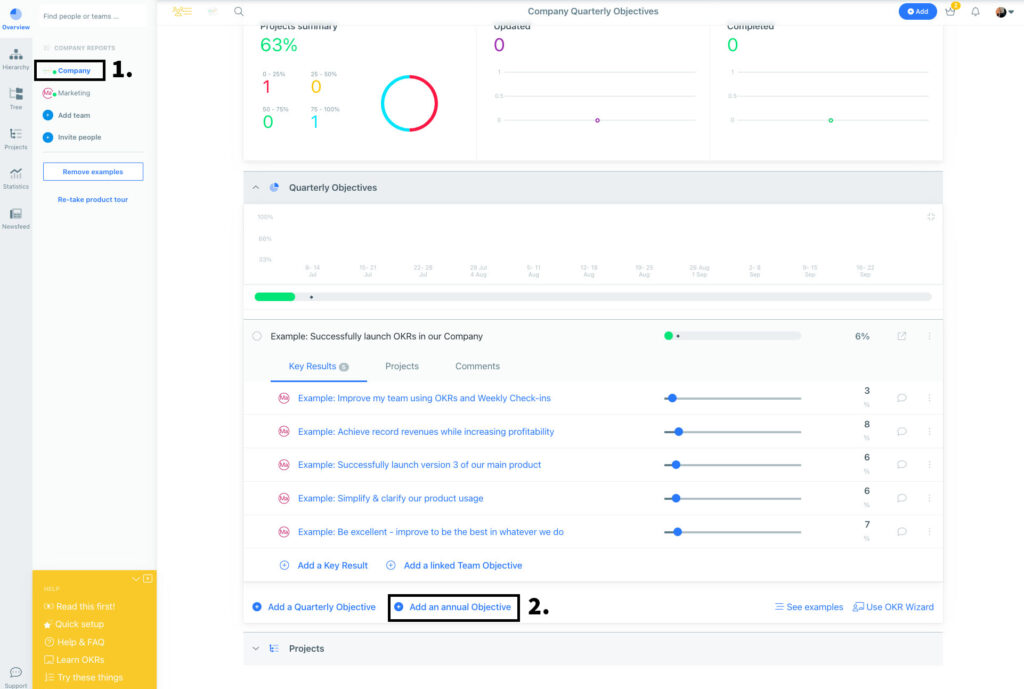Open the Newsfeed section
1024x689 pixels.
click(x=16, y=218)
